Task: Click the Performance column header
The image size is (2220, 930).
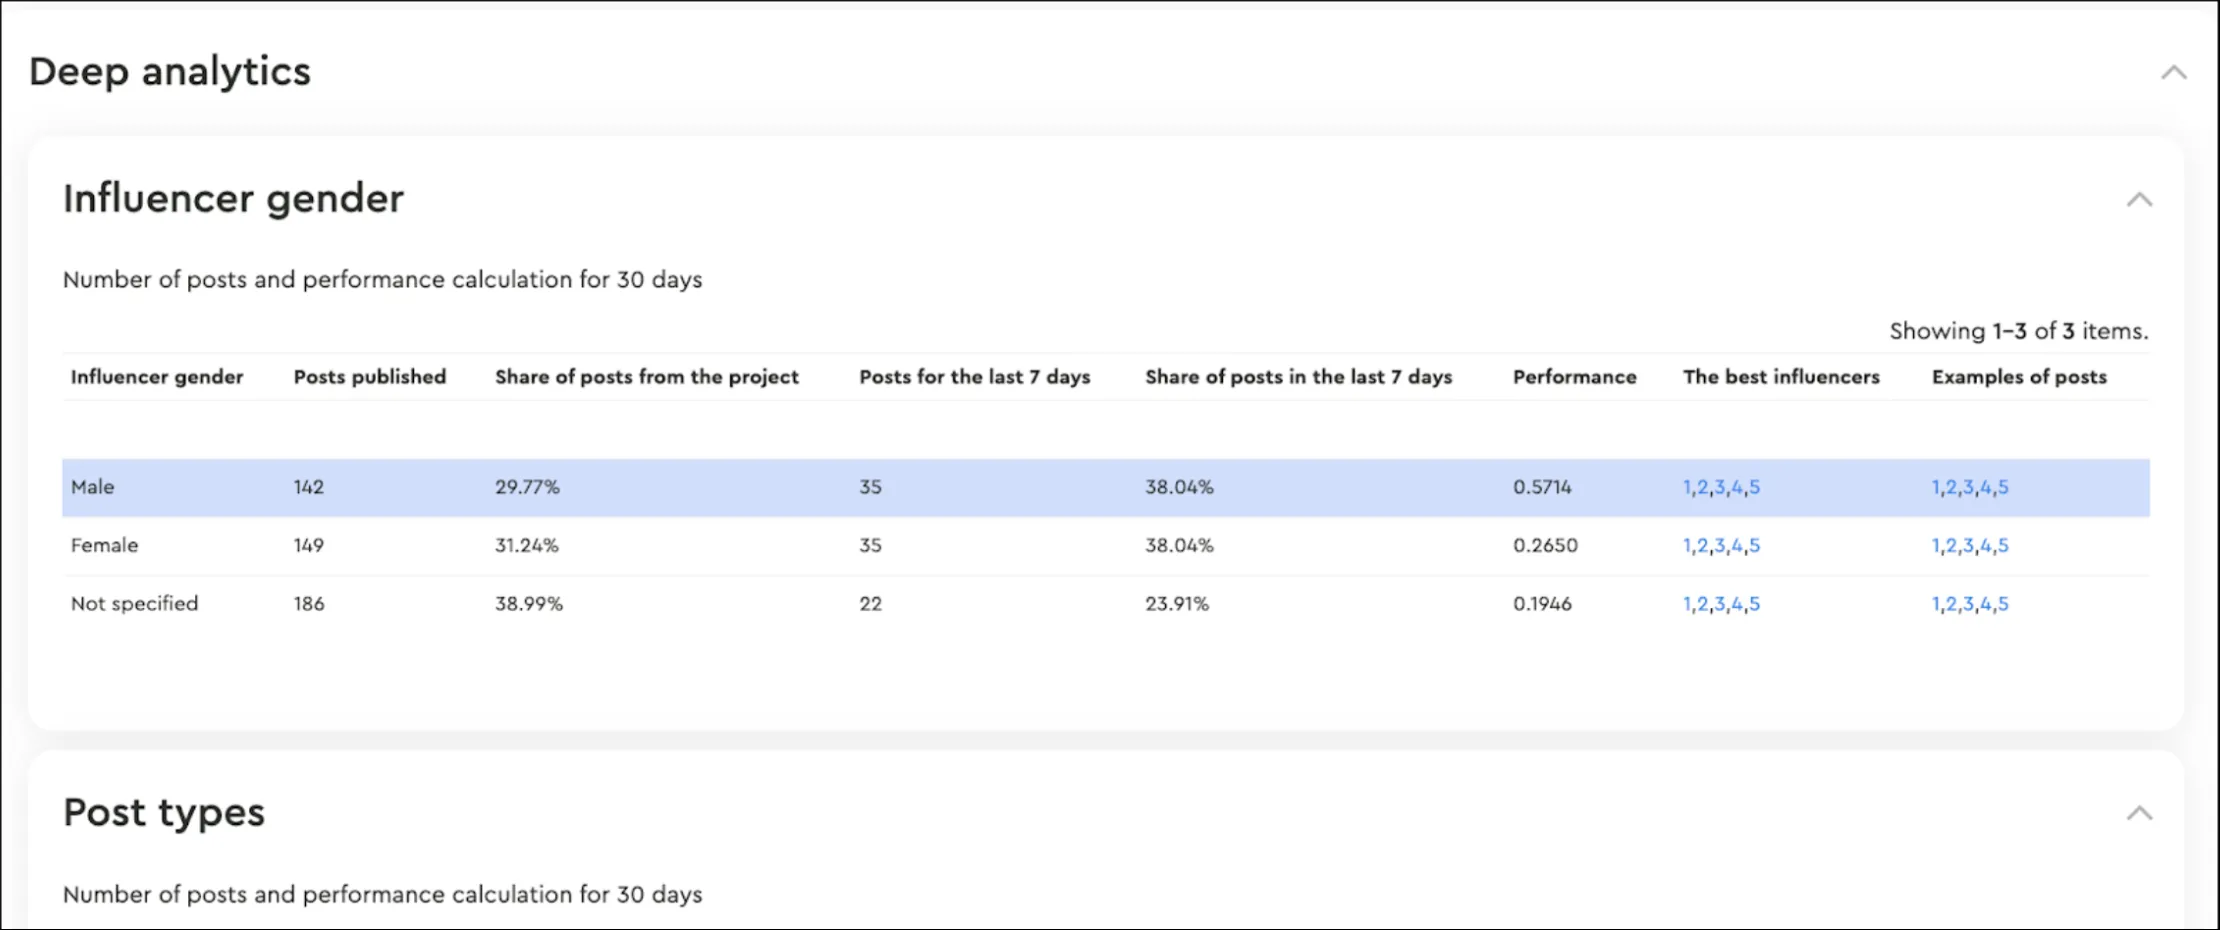Action: pos(1574,377)
